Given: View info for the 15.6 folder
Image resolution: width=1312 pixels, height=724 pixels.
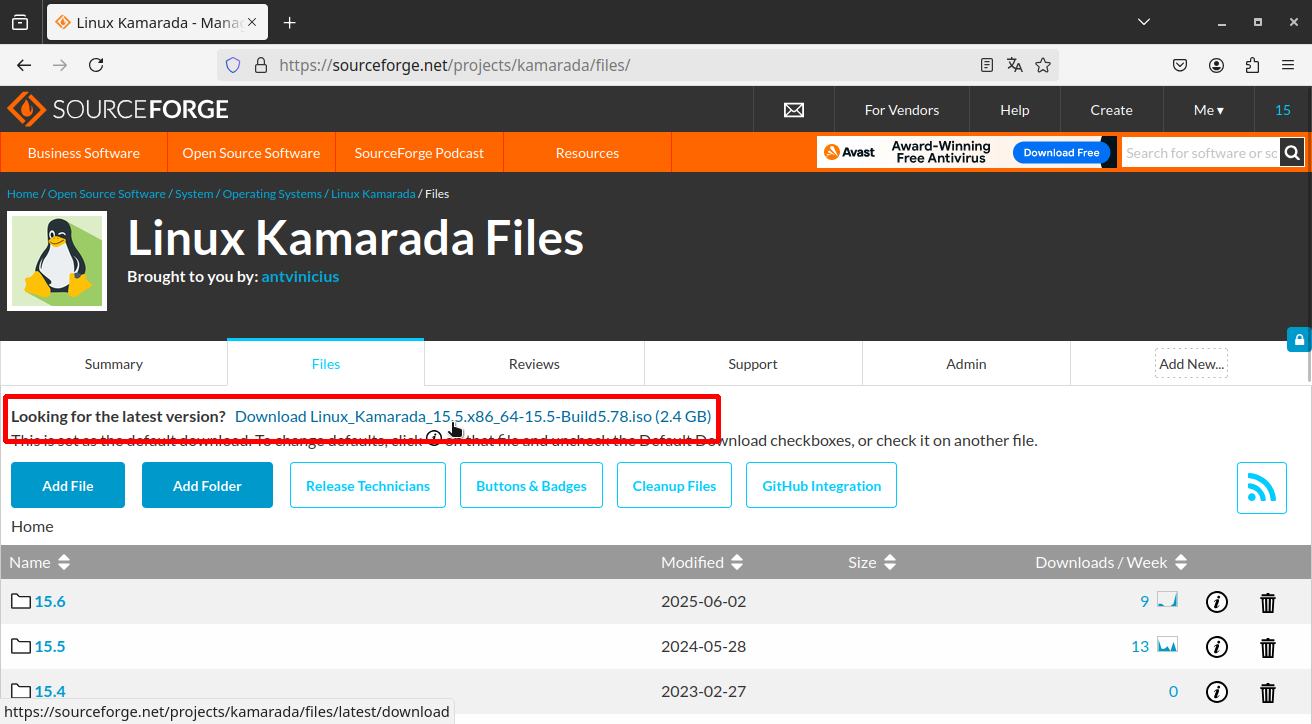Looking at the screenshot, I should tap(1217, 602).
